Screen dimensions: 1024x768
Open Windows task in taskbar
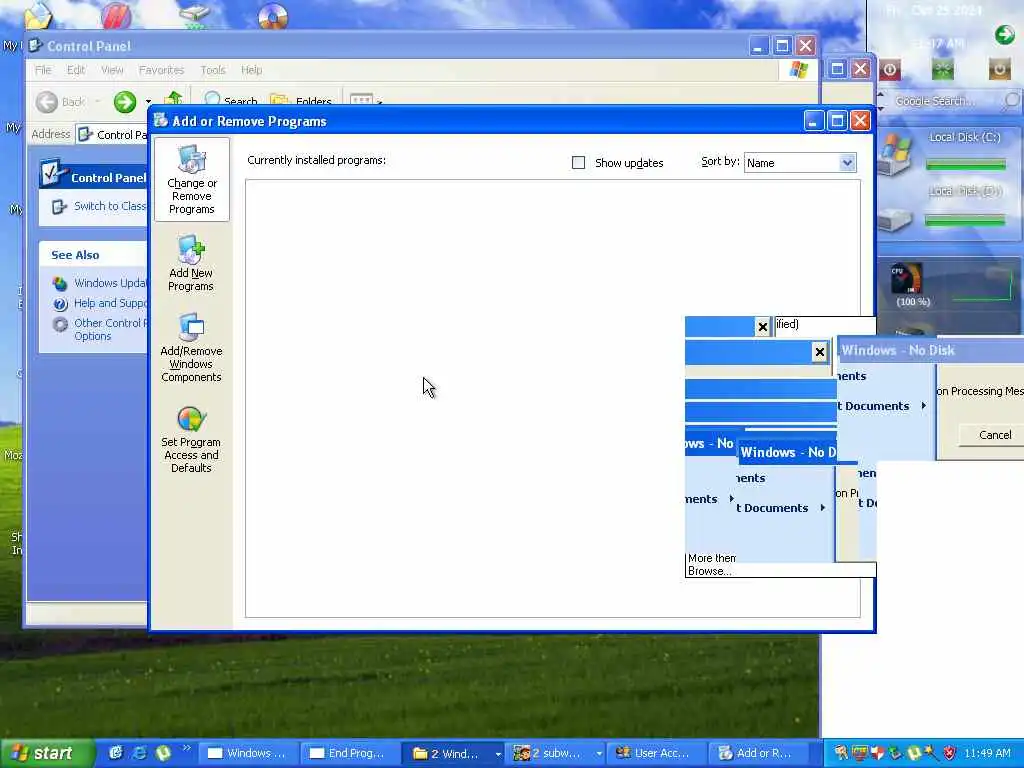248,754
